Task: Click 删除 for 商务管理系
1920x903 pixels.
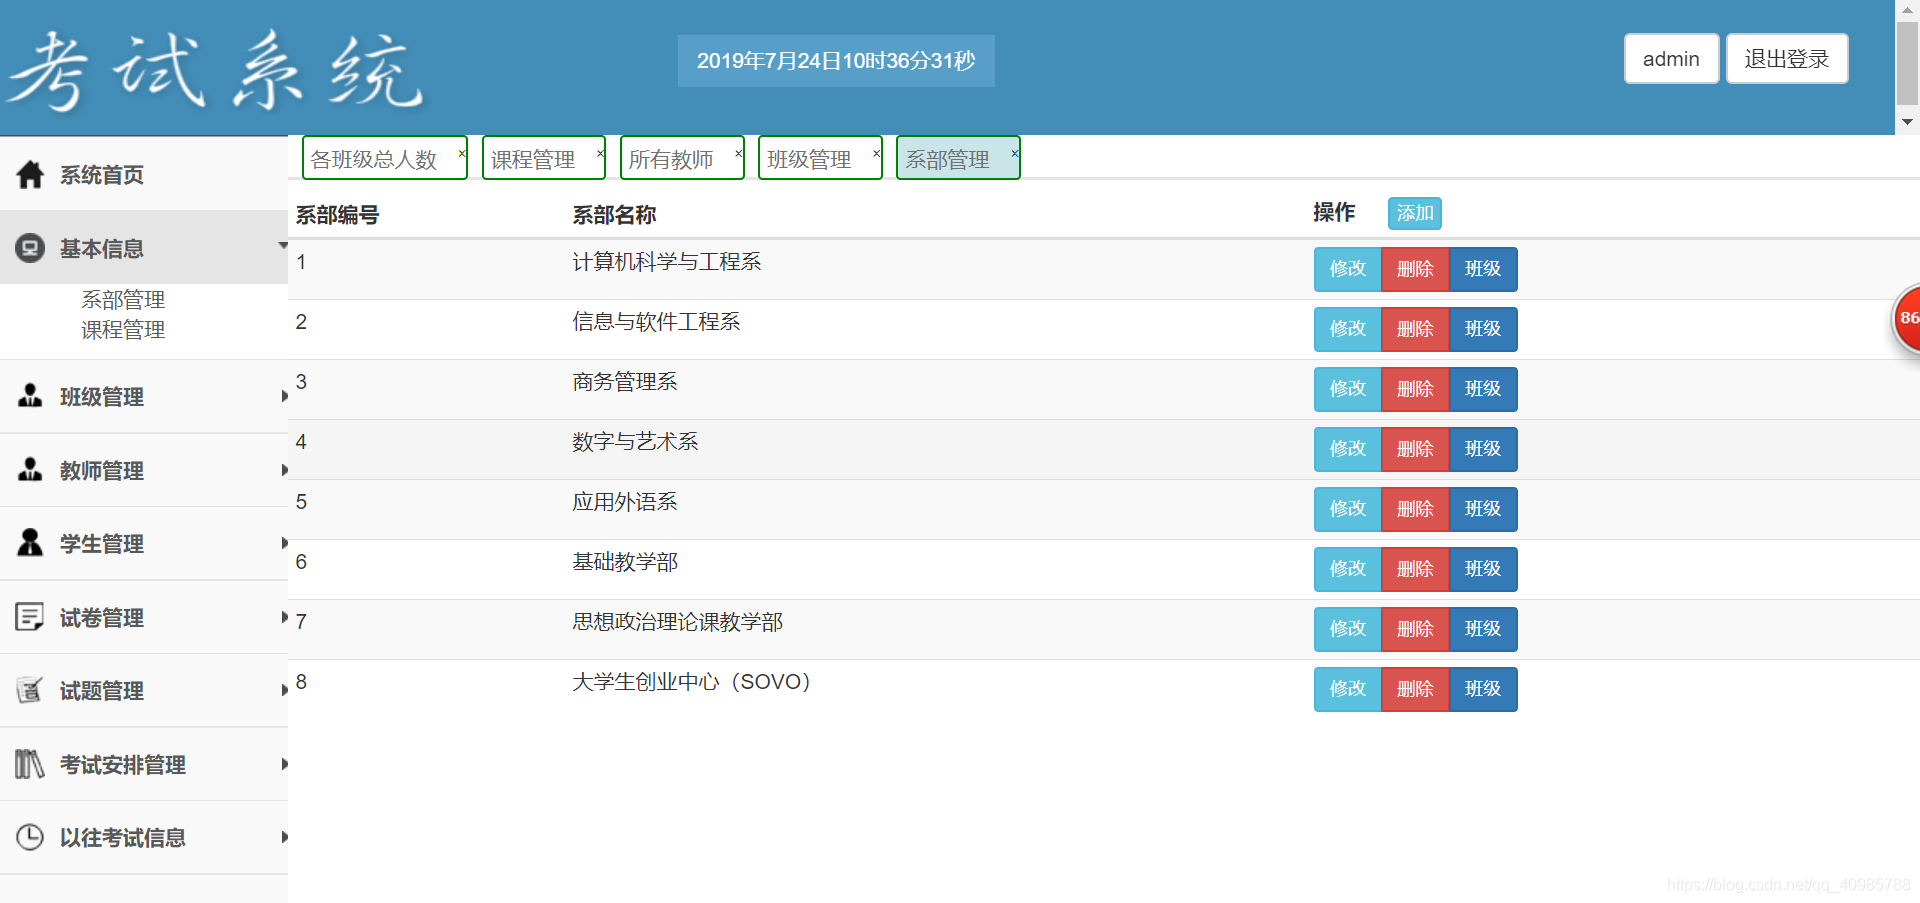Action: click(x=1415, y=389)
